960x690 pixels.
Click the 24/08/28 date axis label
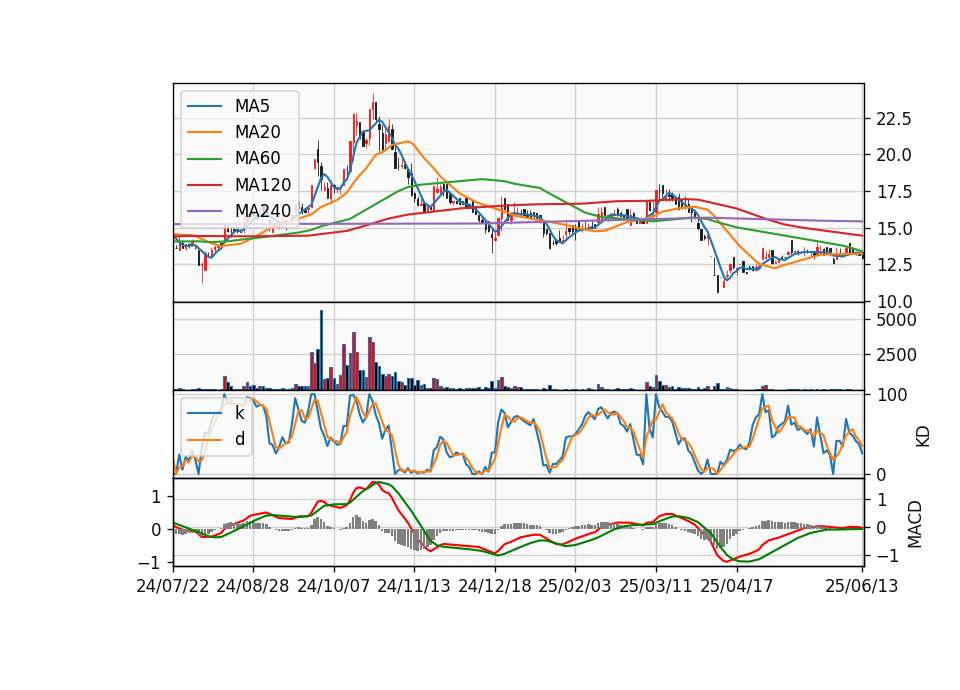click(x=253, y=586)
